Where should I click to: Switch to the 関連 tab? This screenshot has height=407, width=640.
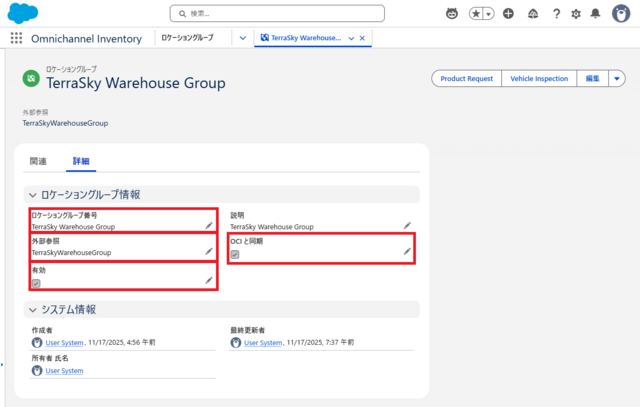[x=38, y=161]
